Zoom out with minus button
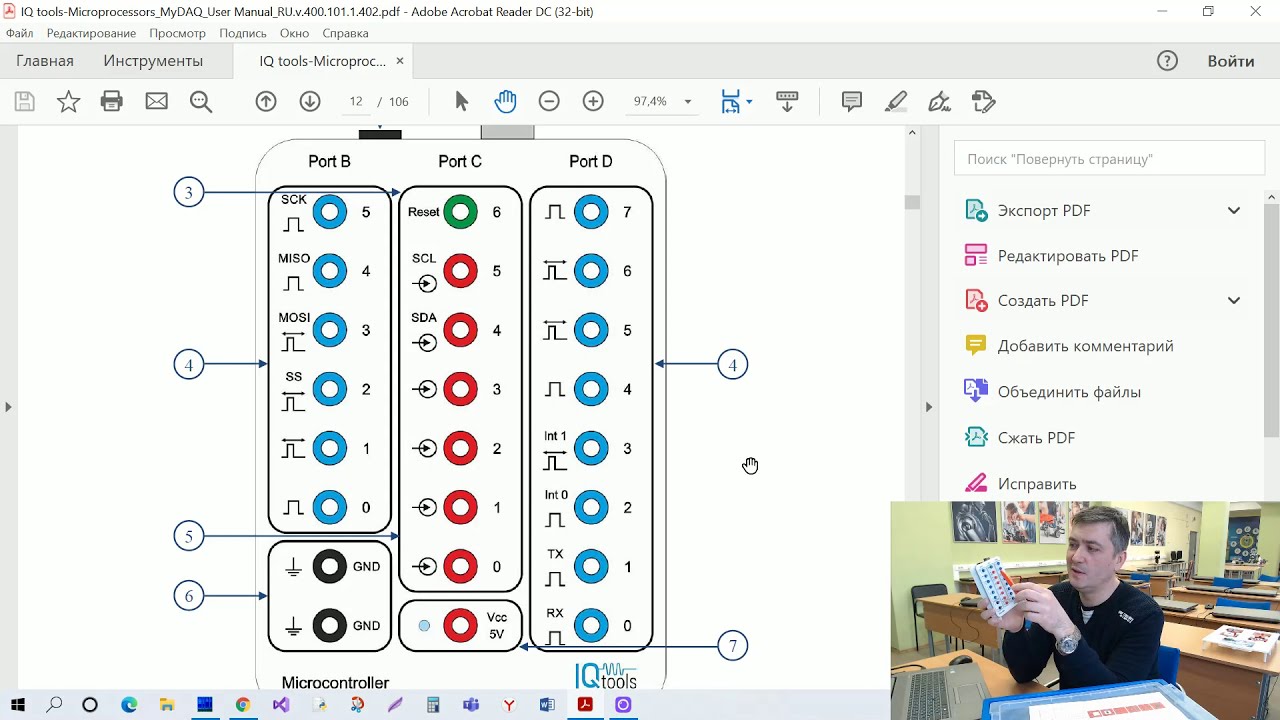 [549, 101]
